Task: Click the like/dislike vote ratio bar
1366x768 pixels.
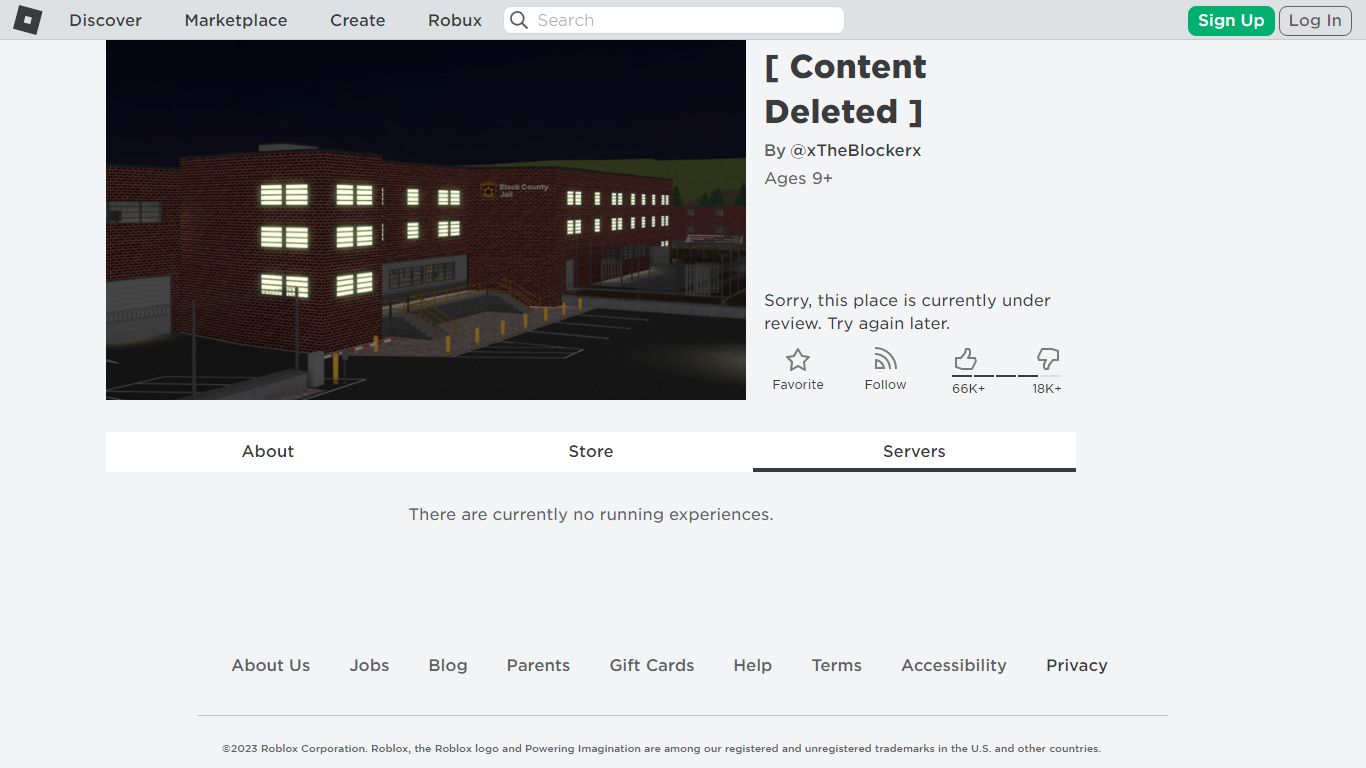Action: (1007, 376)
